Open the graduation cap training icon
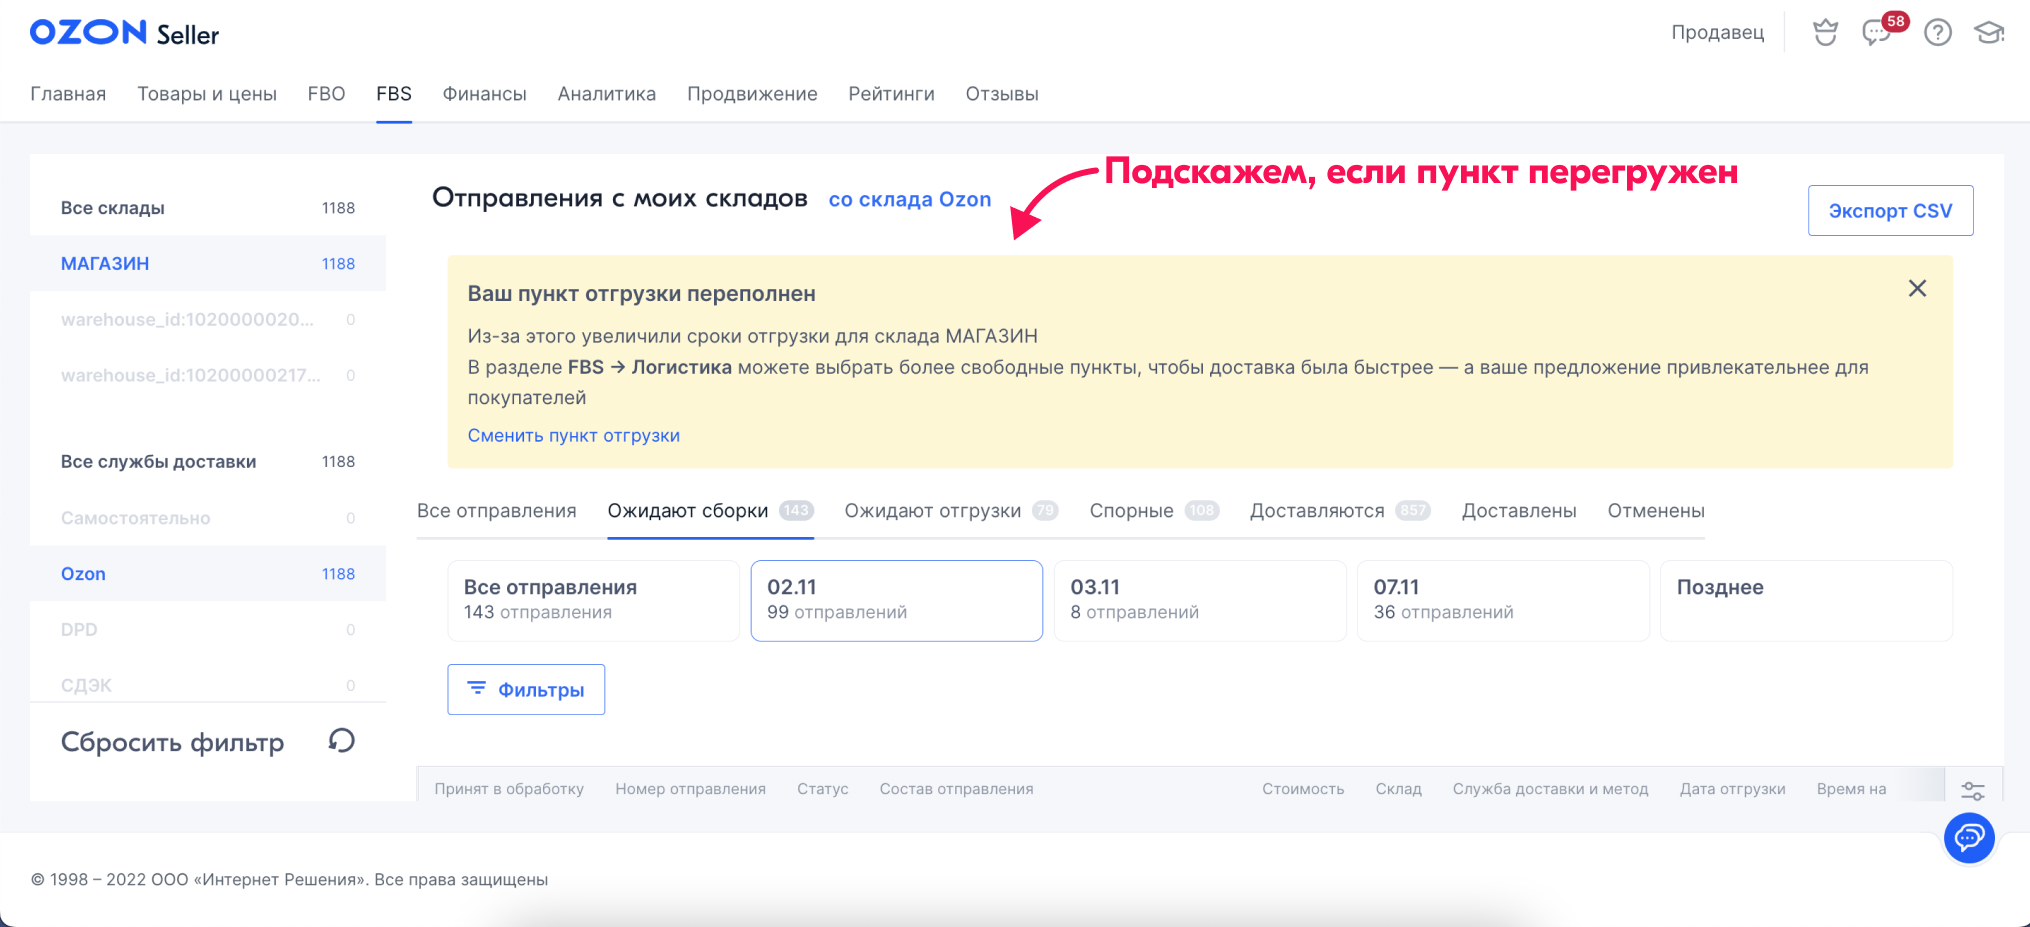2030x927 pixels. 1988,33
